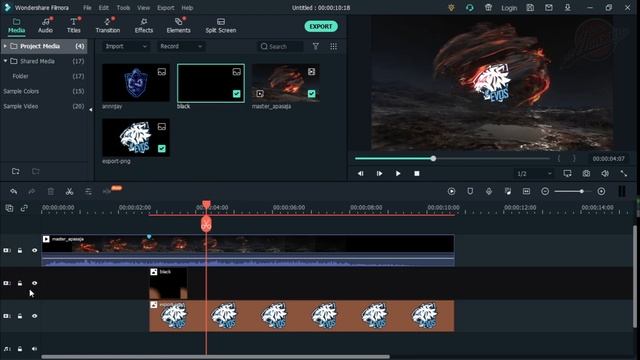
Task: Click the redo icon
Action: [x=32, y=191]
